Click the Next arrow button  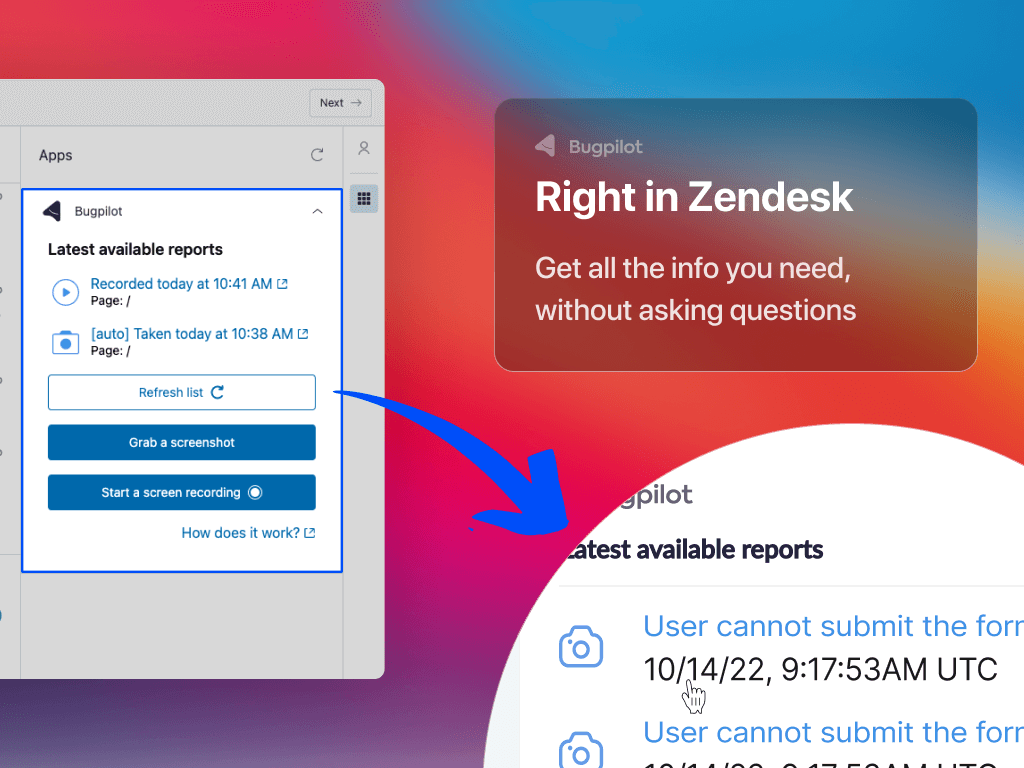(340, 103)
